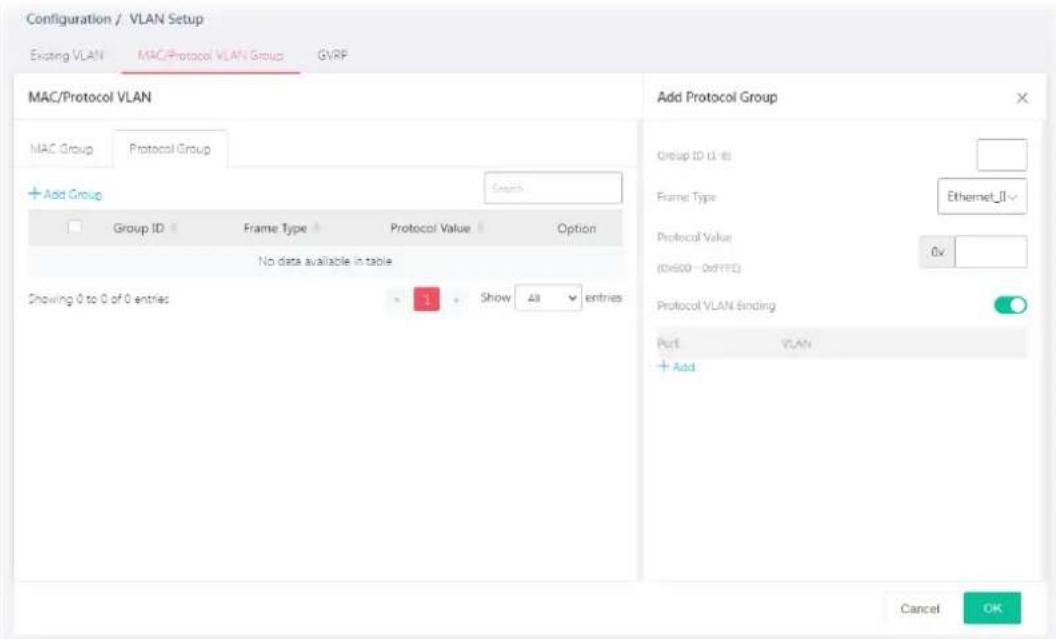Image resolution: width=1056 pixels, height=639 pixels.
Task: Open the MAC/Protocol VLAN Group tab
Action: pos(210,55)
